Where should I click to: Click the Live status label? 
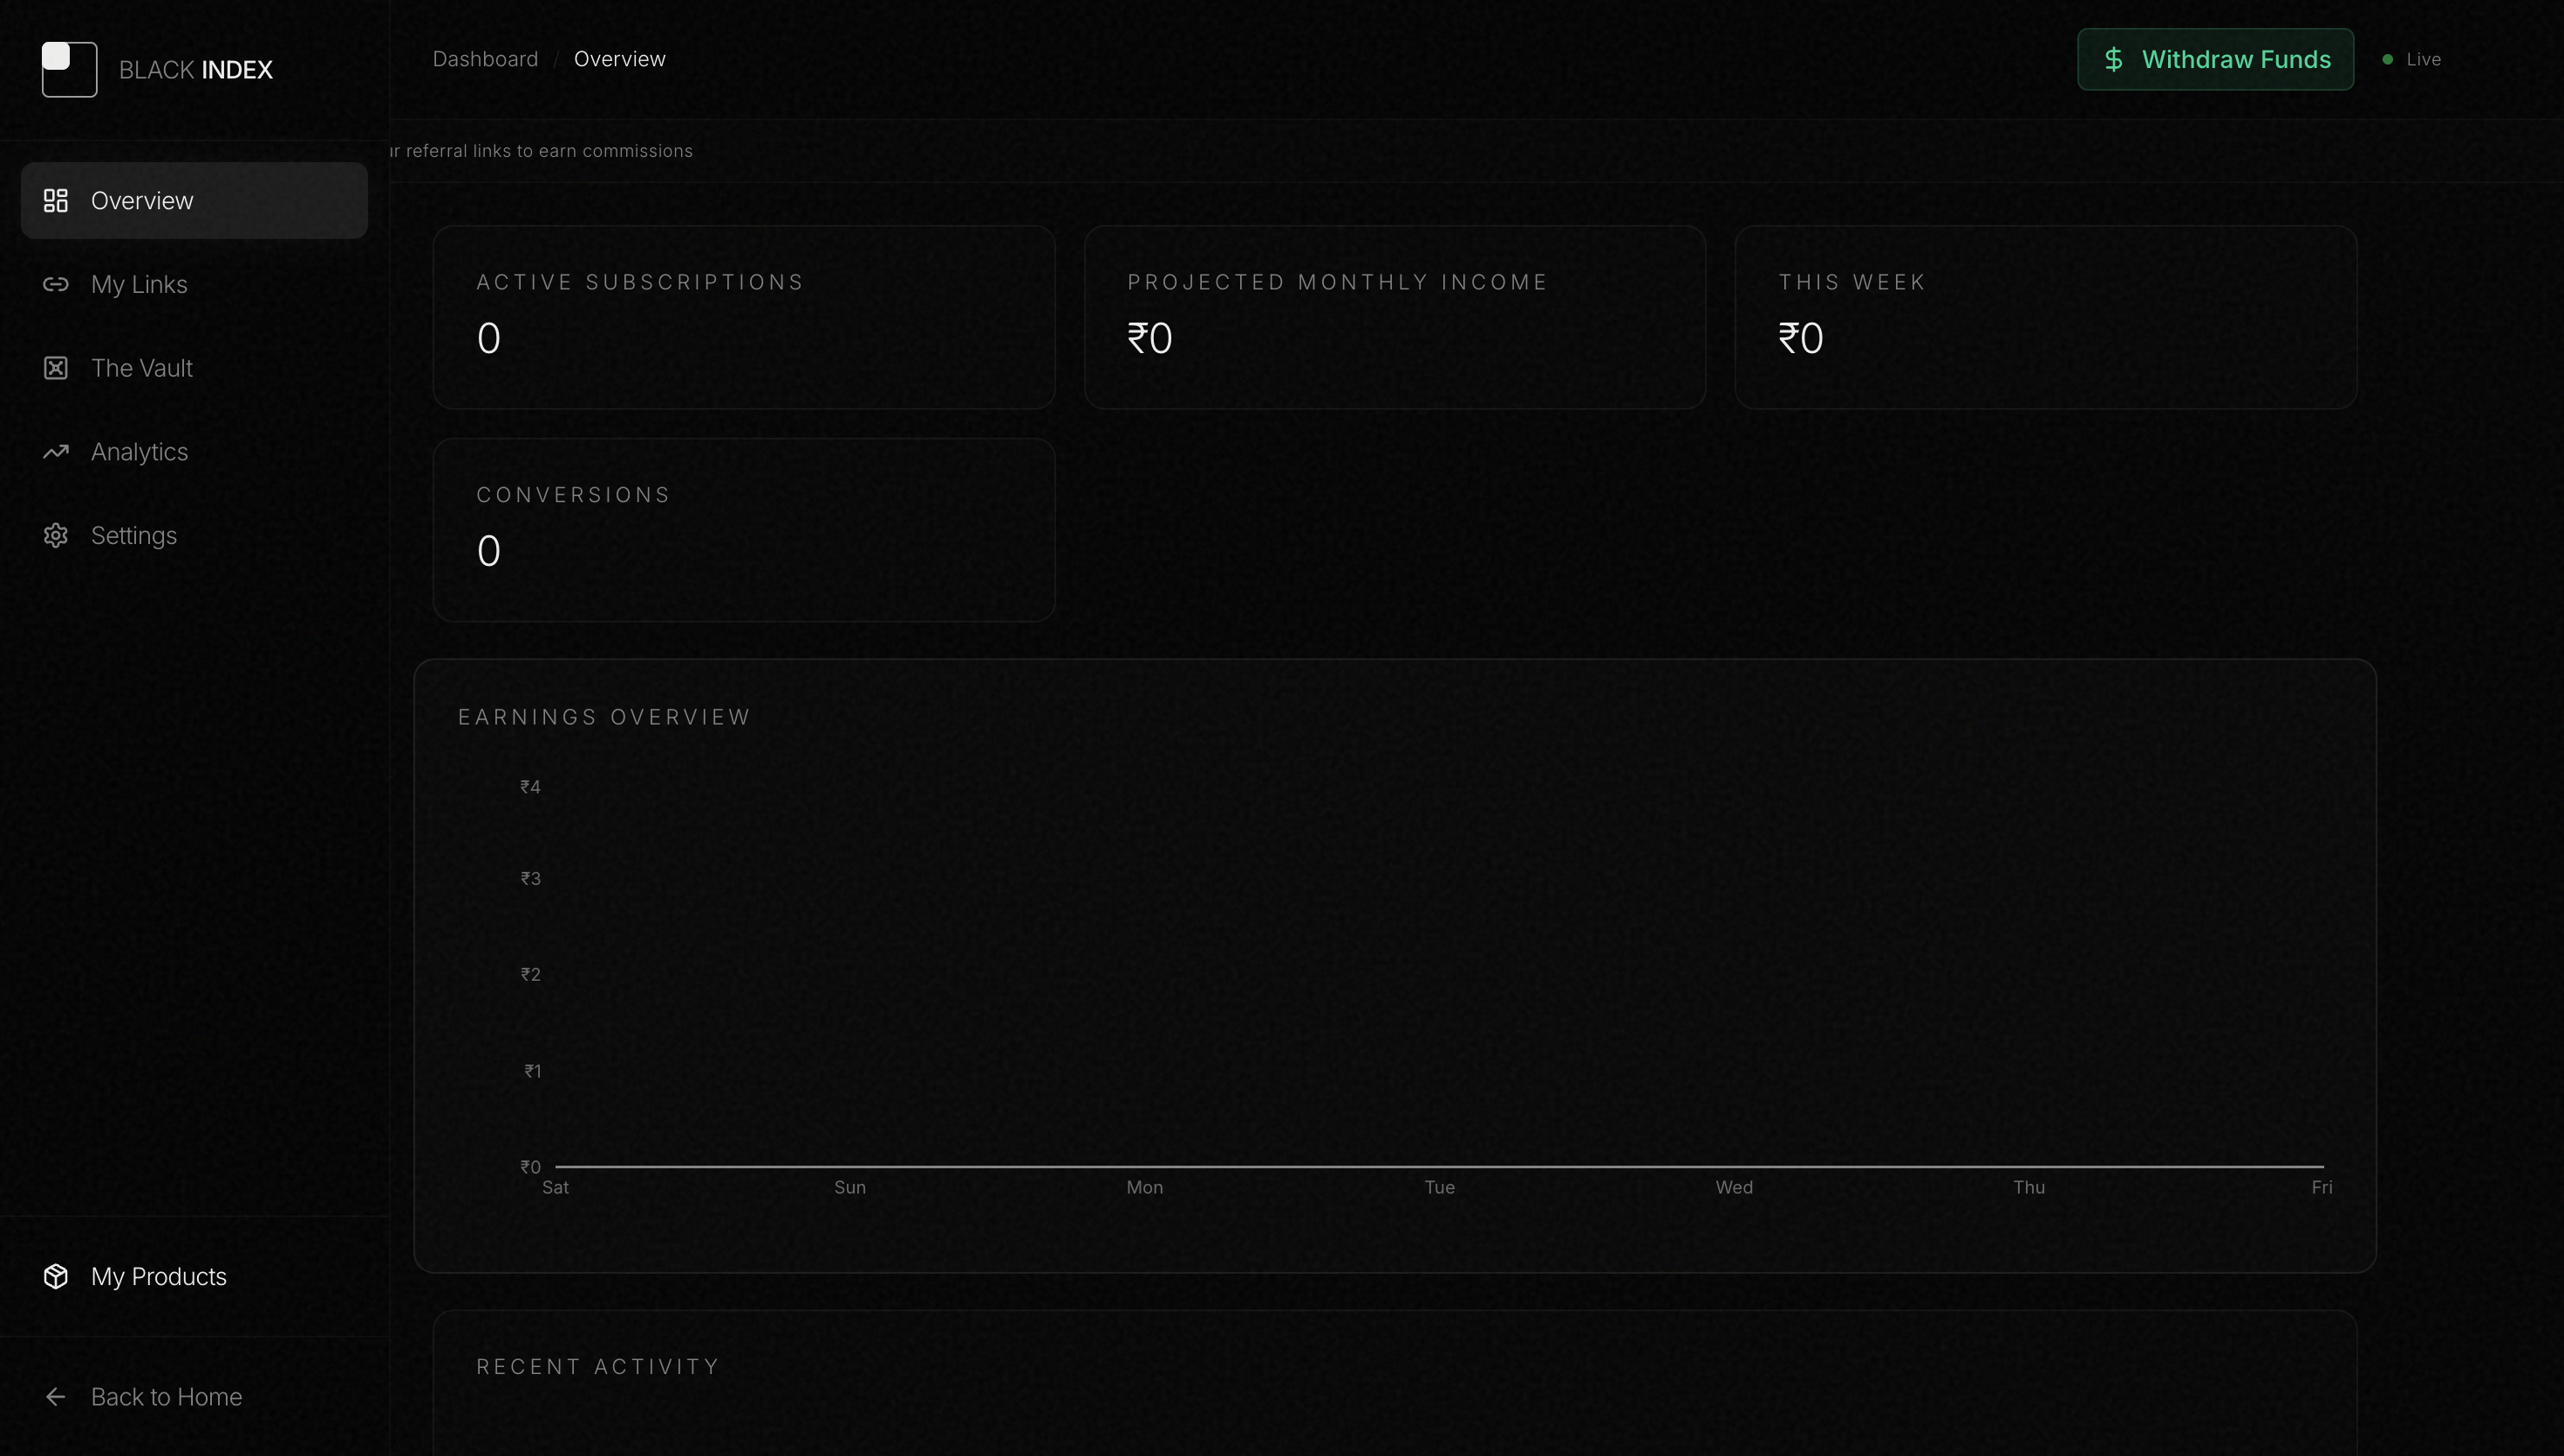tap(2424, 60)
